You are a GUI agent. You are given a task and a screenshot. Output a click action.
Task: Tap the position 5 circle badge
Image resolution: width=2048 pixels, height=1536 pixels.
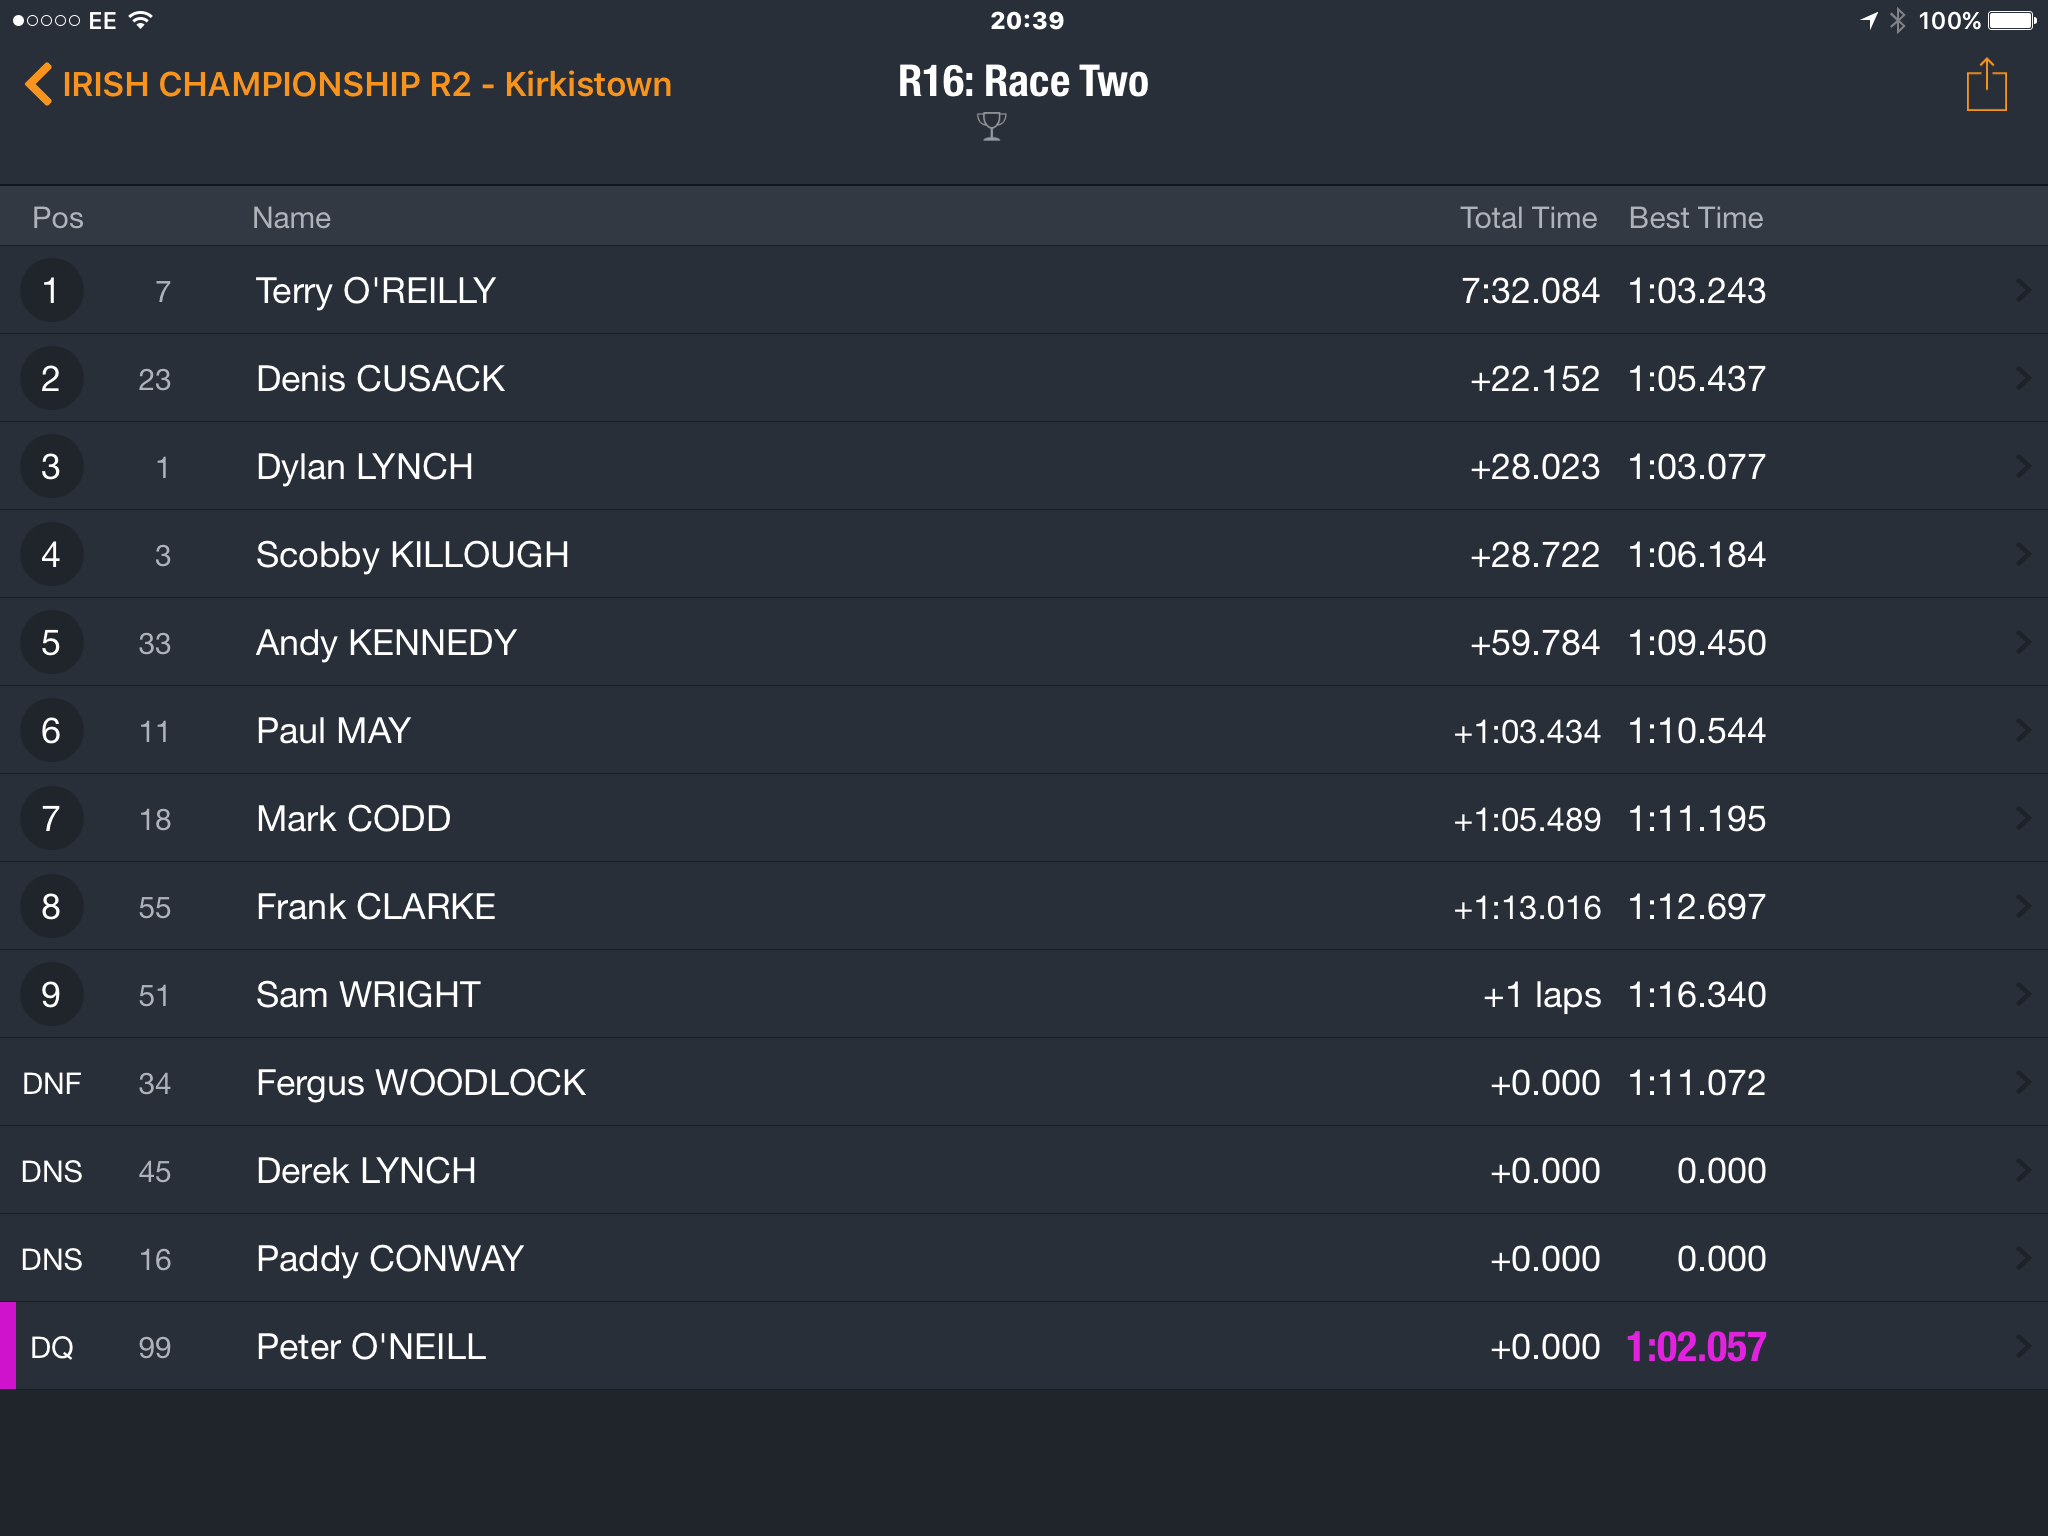coord(51,642)
